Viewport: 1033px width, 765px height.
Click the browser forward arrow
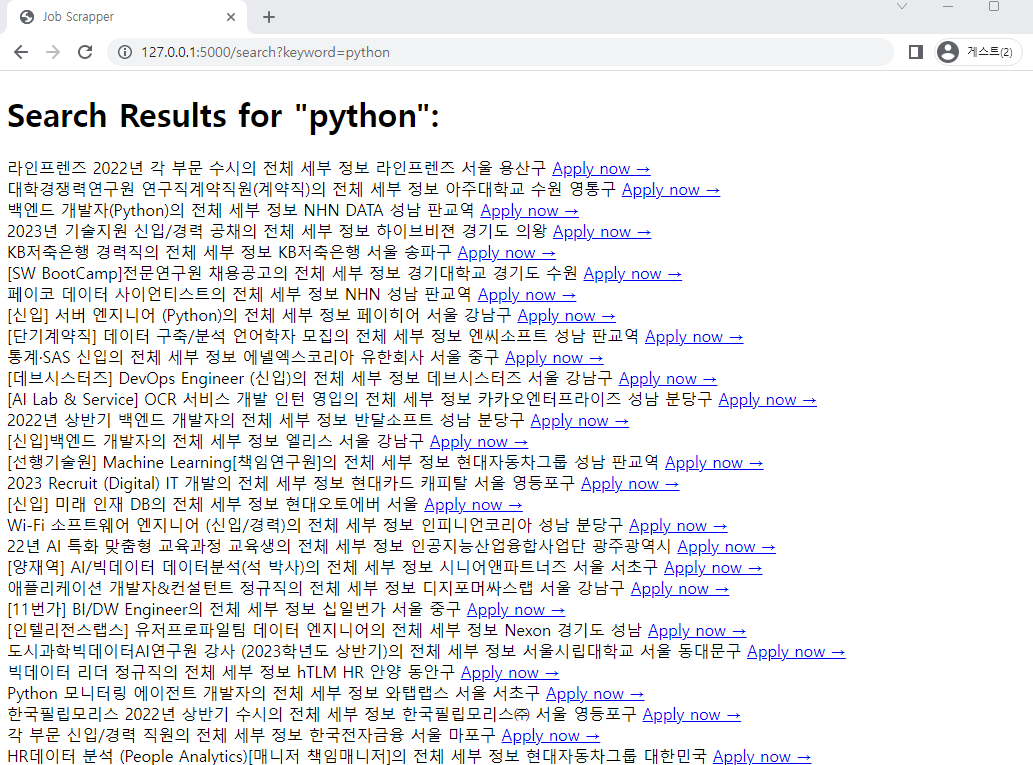point(53,52)
